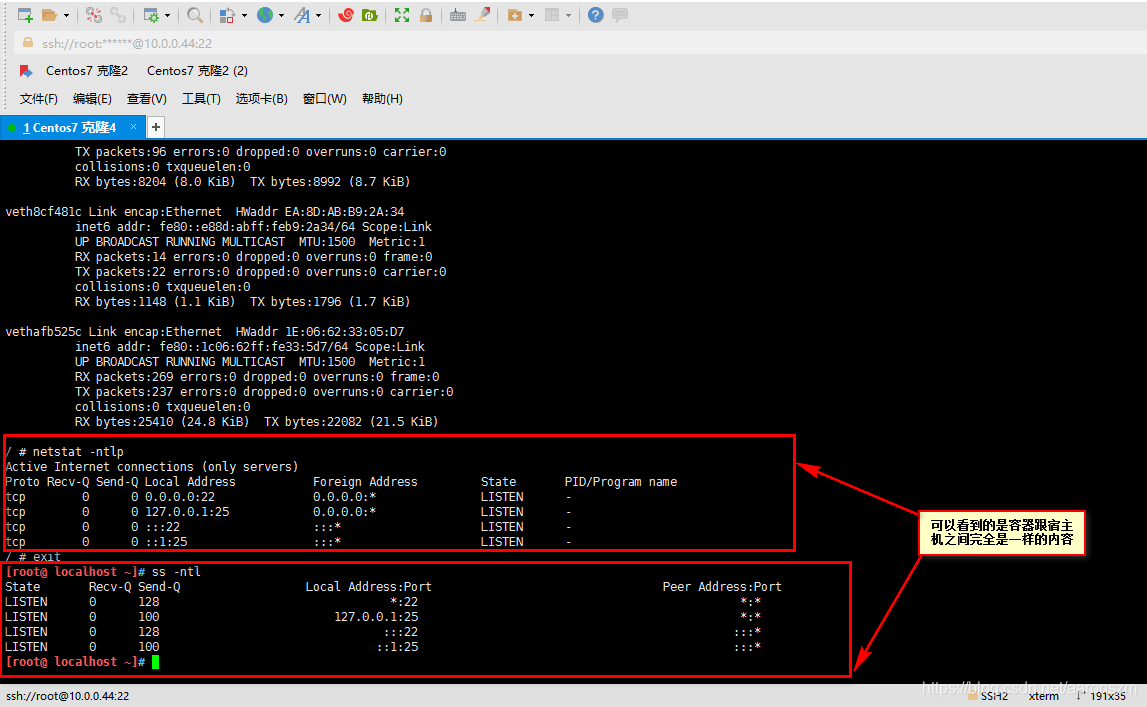This screenshot has width=1147, height=707.
Task: Click the vethafb525c interface name
Action: [43, 332]
